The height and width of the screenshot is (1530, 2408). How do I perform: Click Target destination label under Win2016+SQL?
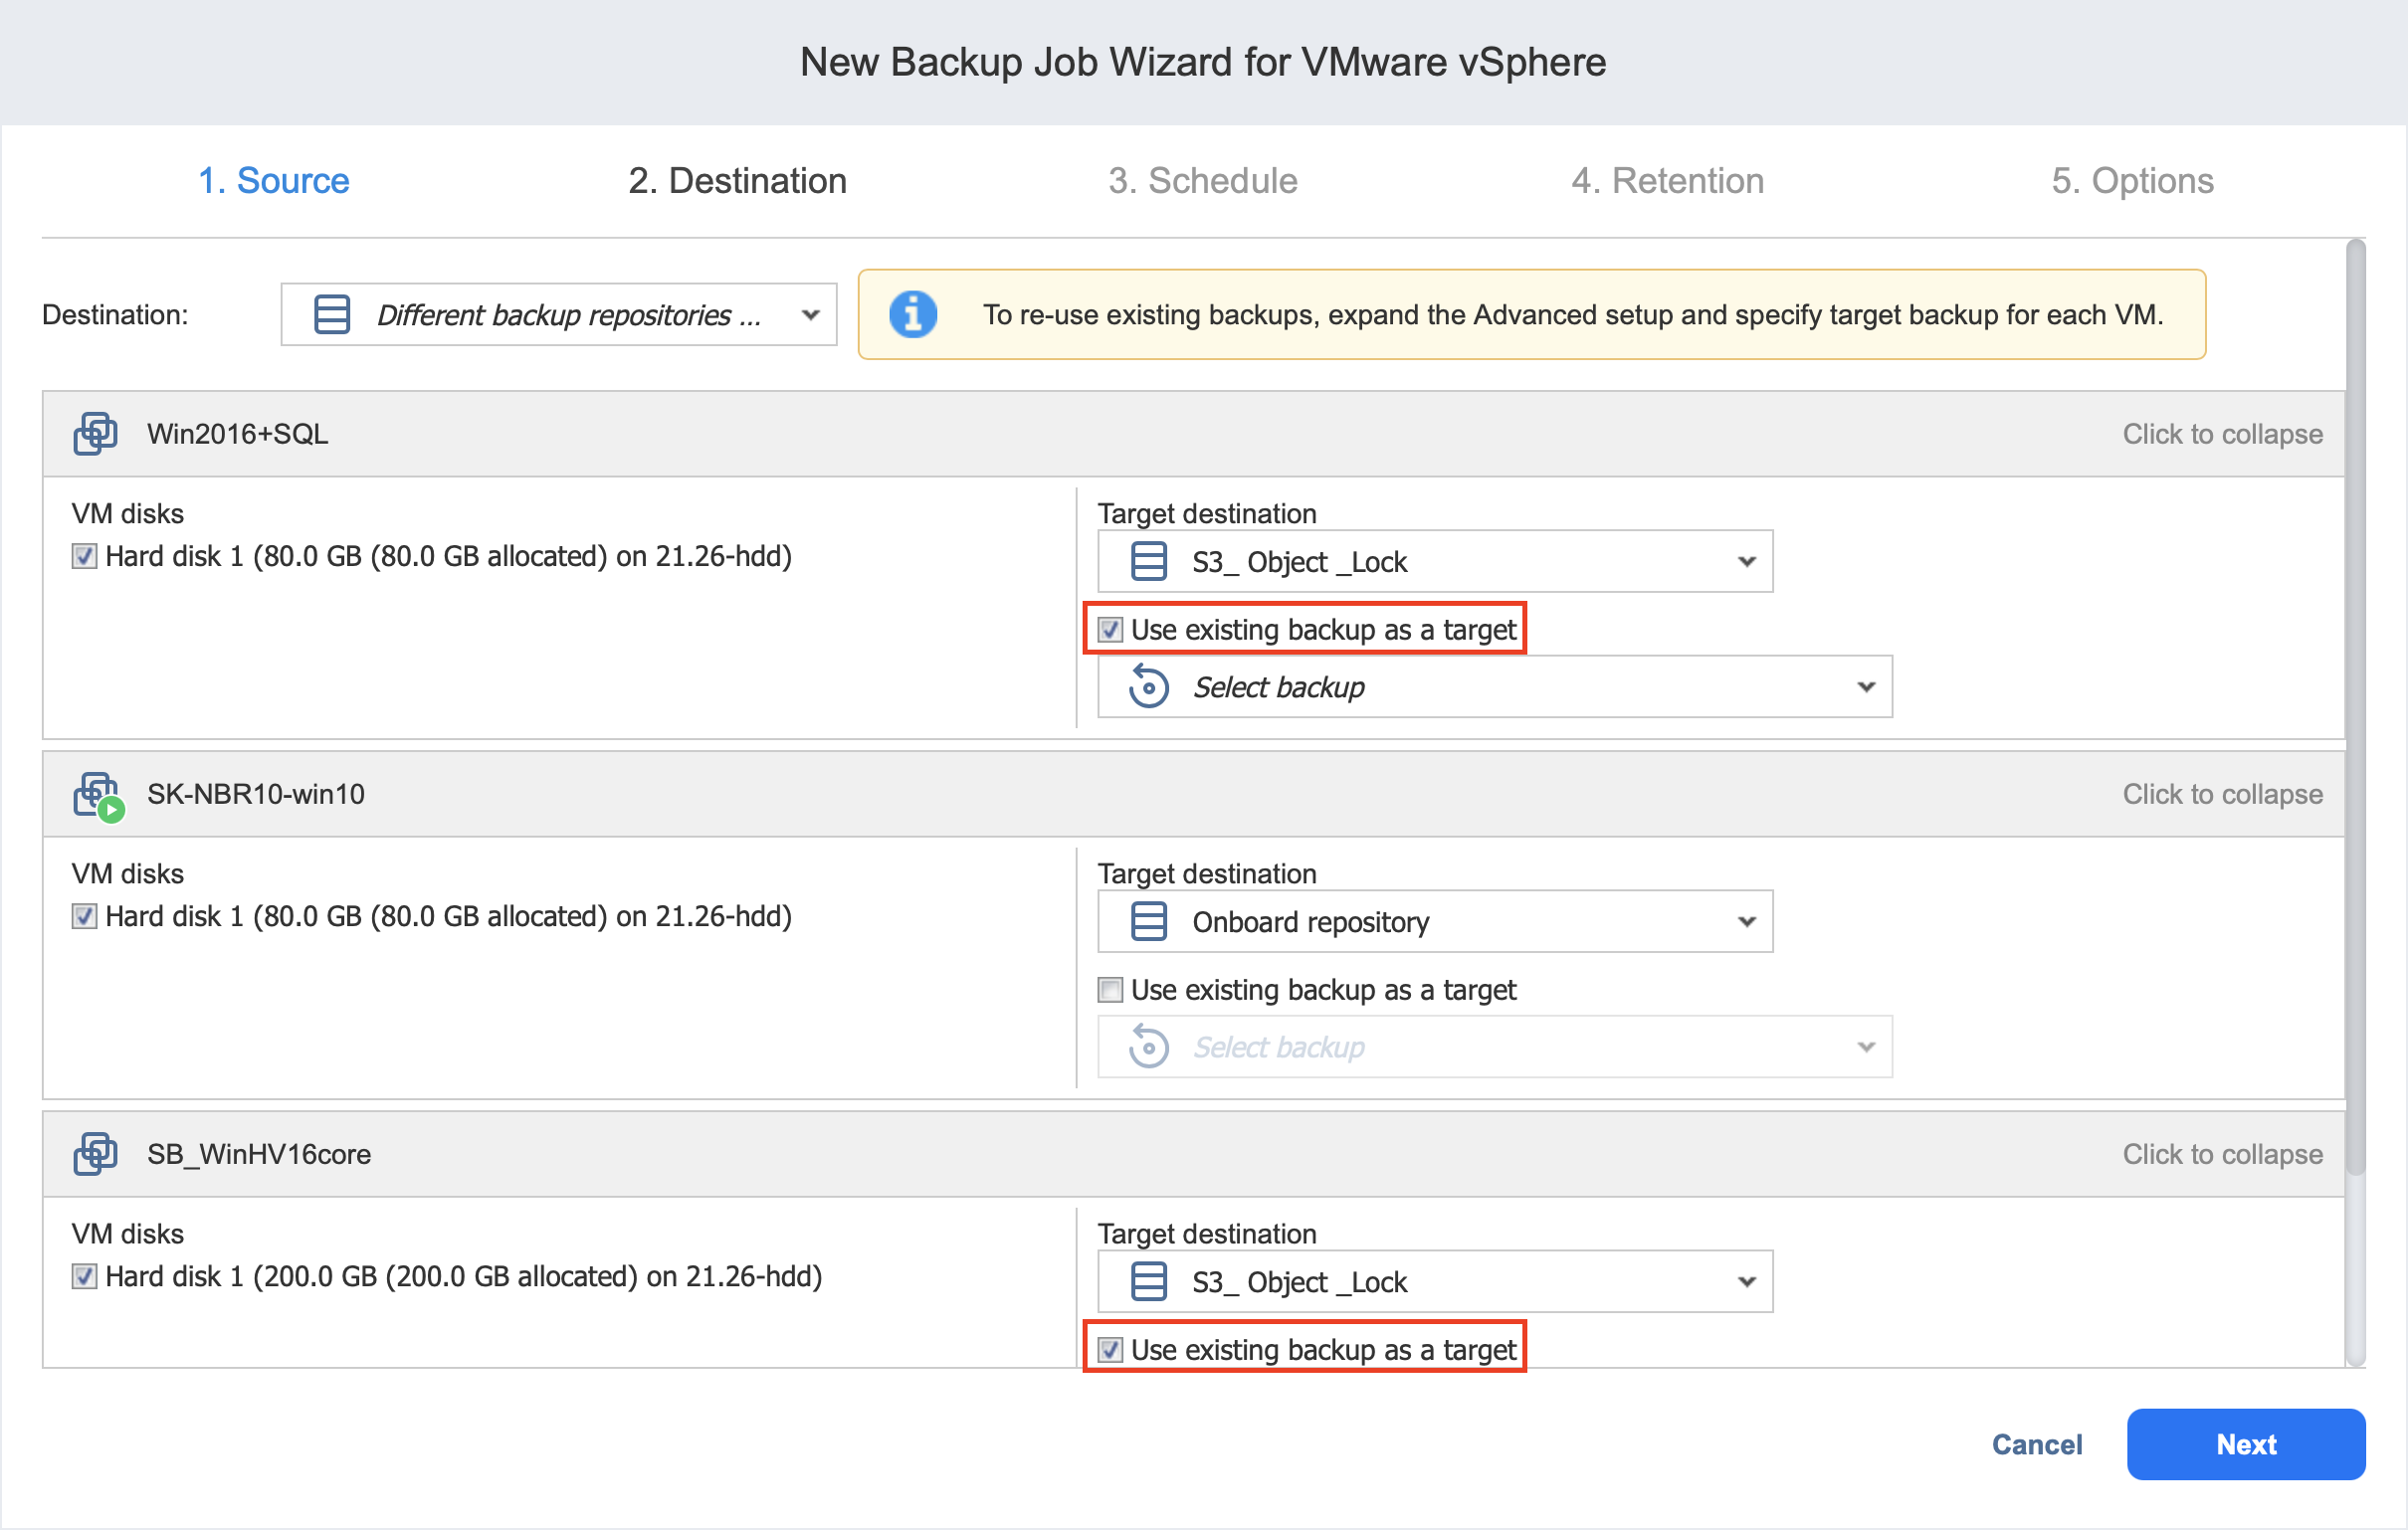[1207, 513]
